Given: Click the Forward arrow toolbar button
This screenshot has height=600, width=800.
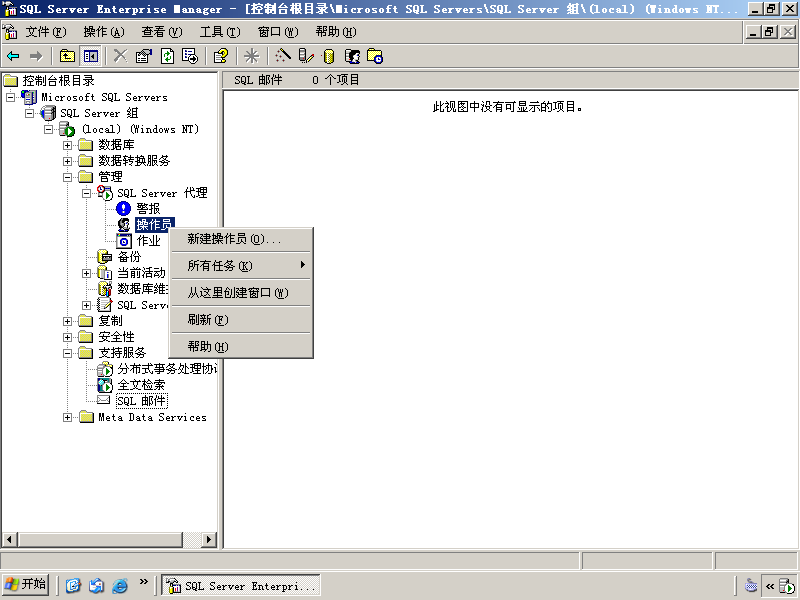Looking at the screenshot, I should point(36,56).
